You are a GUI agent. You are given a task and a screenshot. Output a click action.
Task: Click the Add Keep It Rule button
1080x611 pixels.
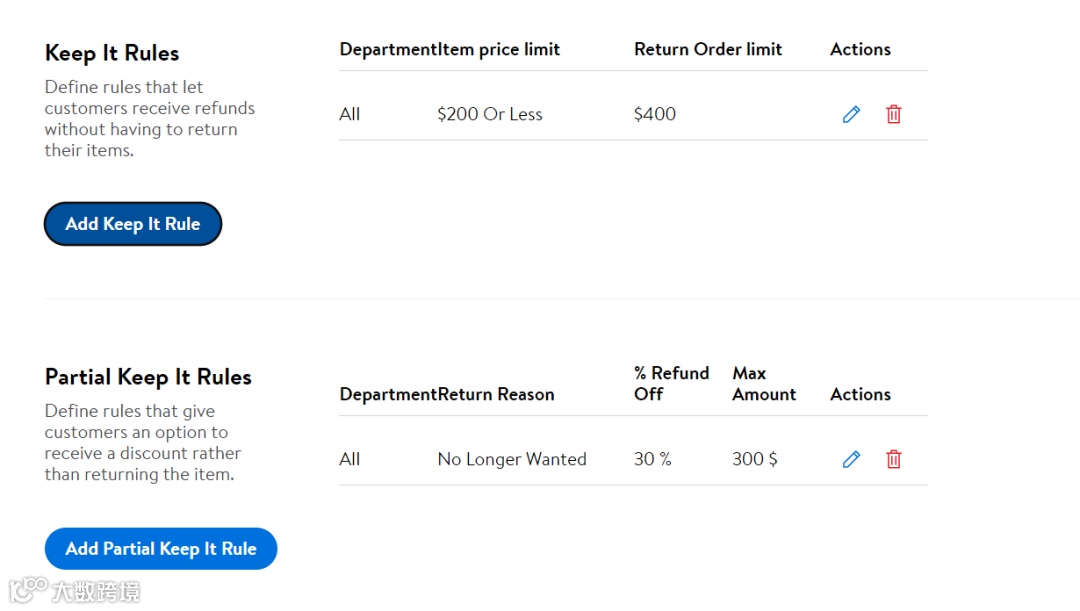pos(133,224)
